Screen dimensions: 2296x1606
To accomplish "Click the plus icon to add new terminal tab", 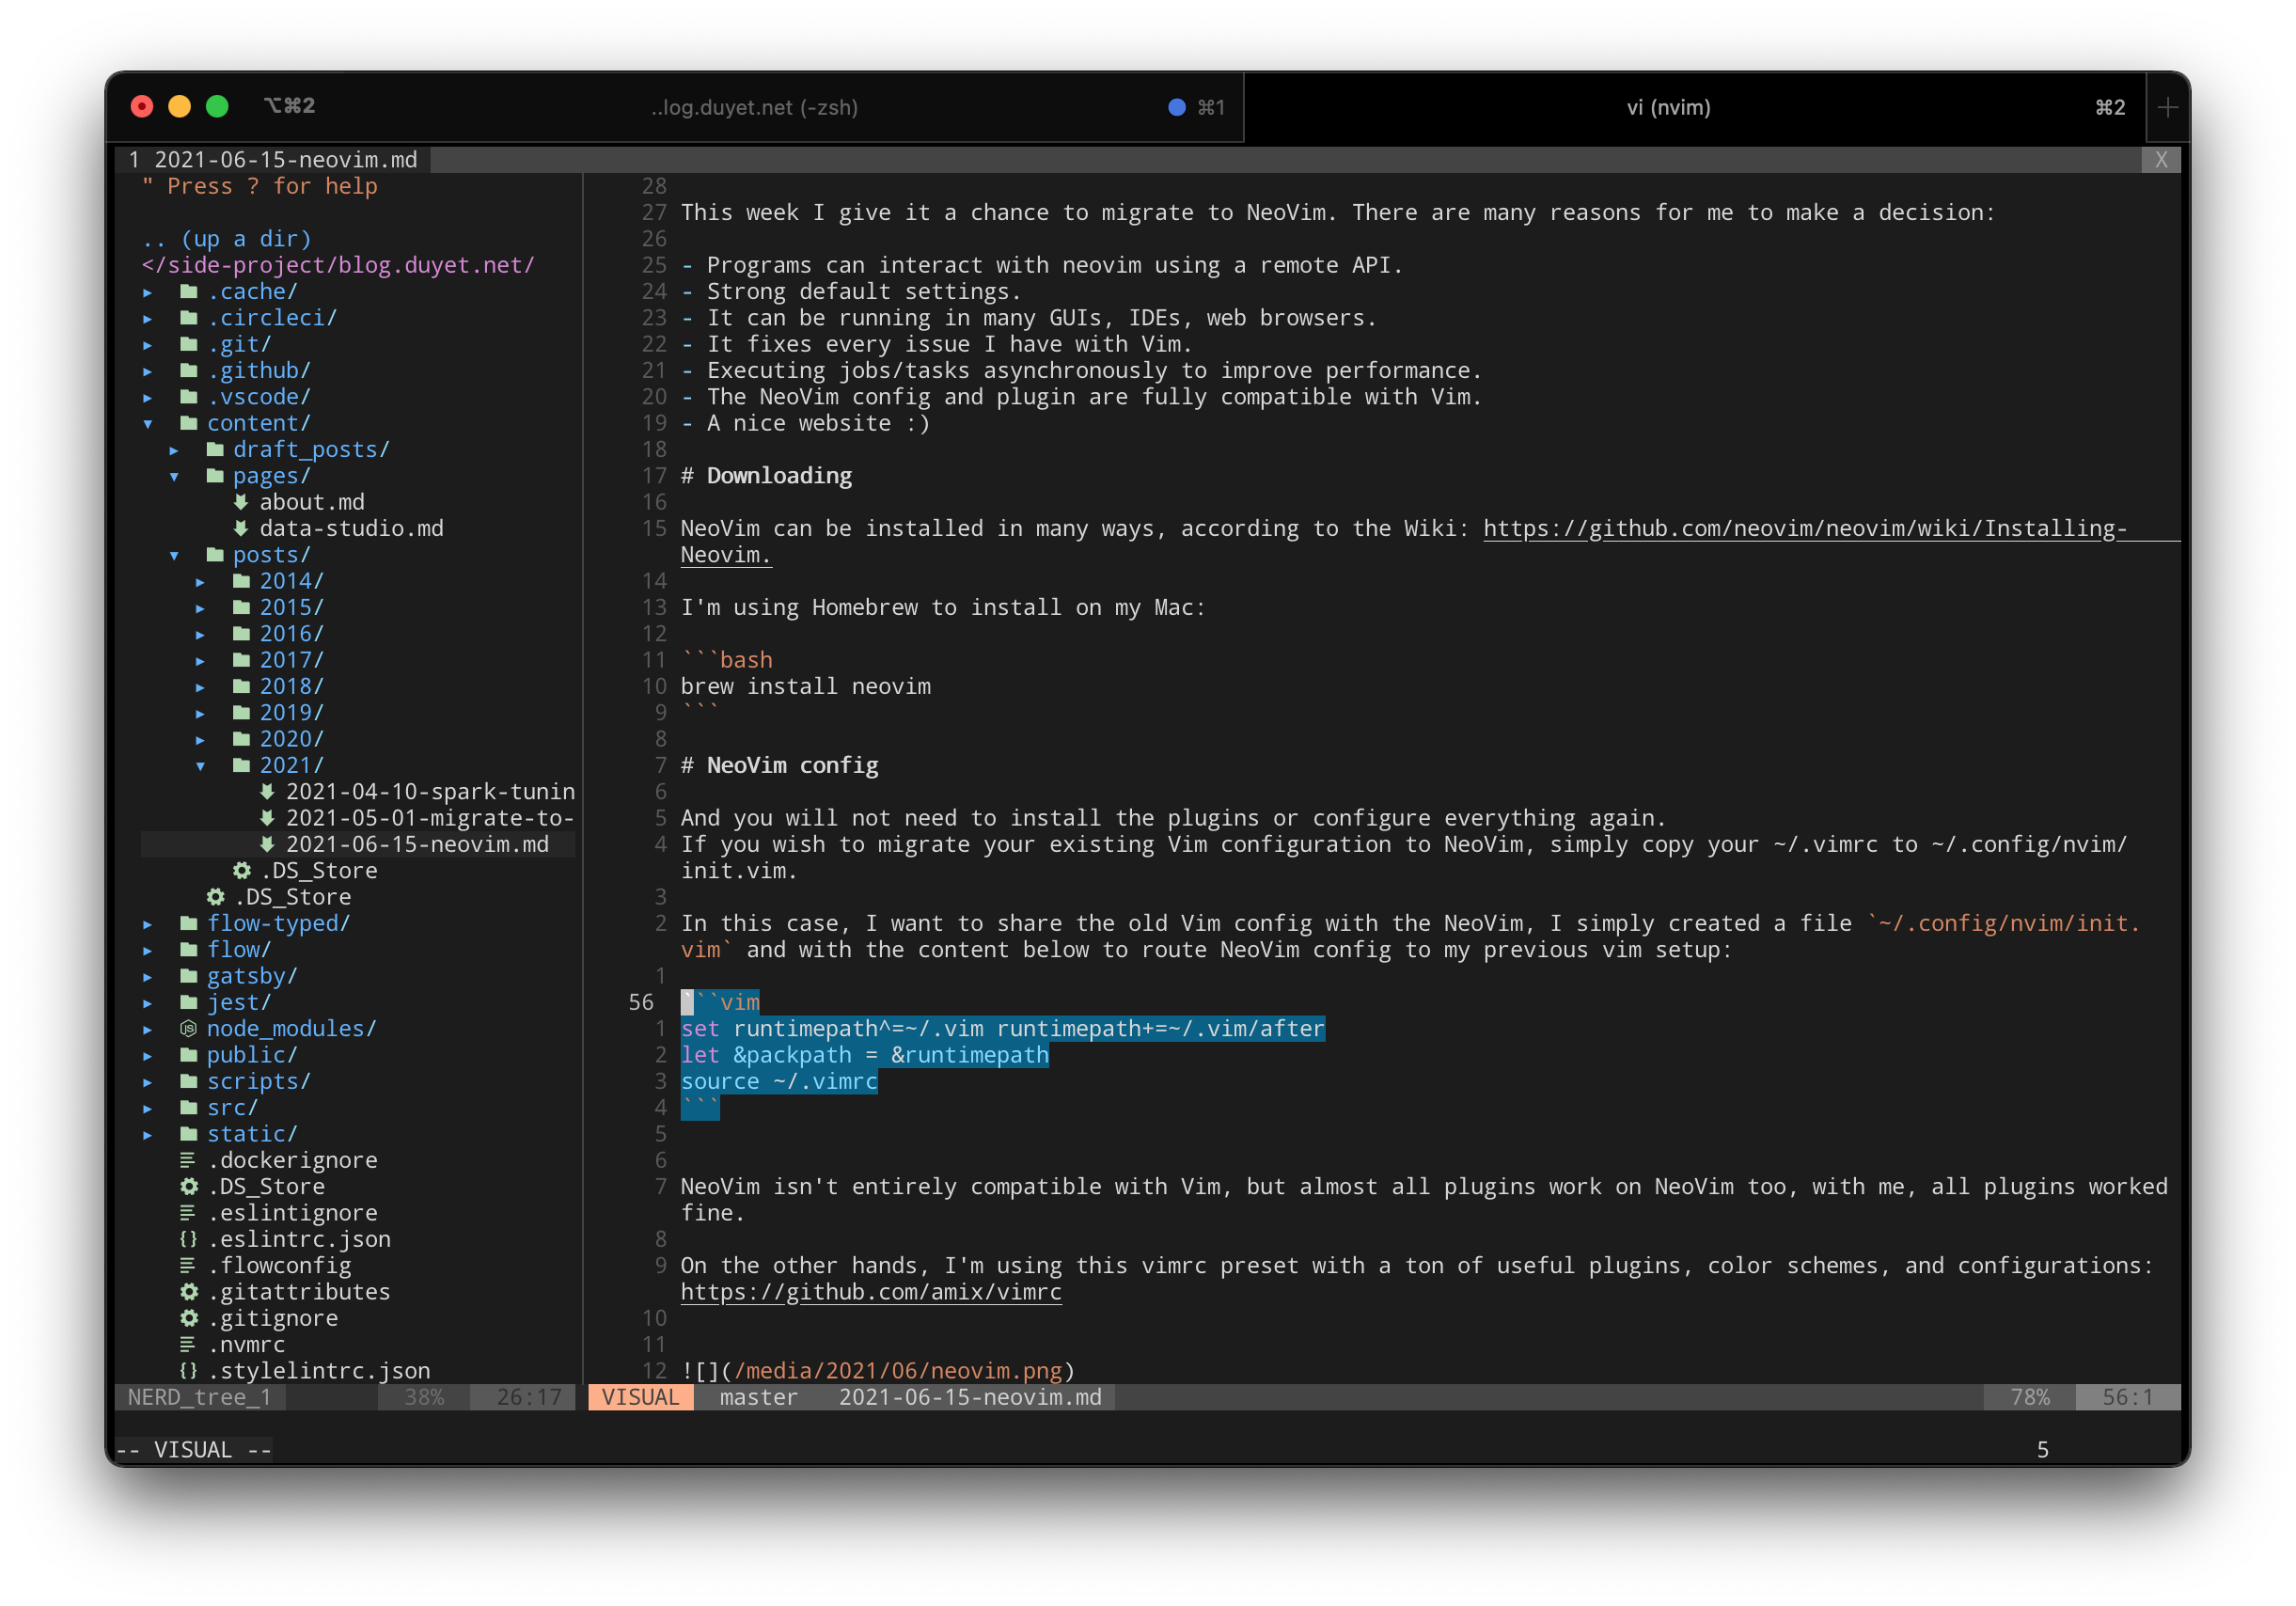I will [x=2167, y=107].
